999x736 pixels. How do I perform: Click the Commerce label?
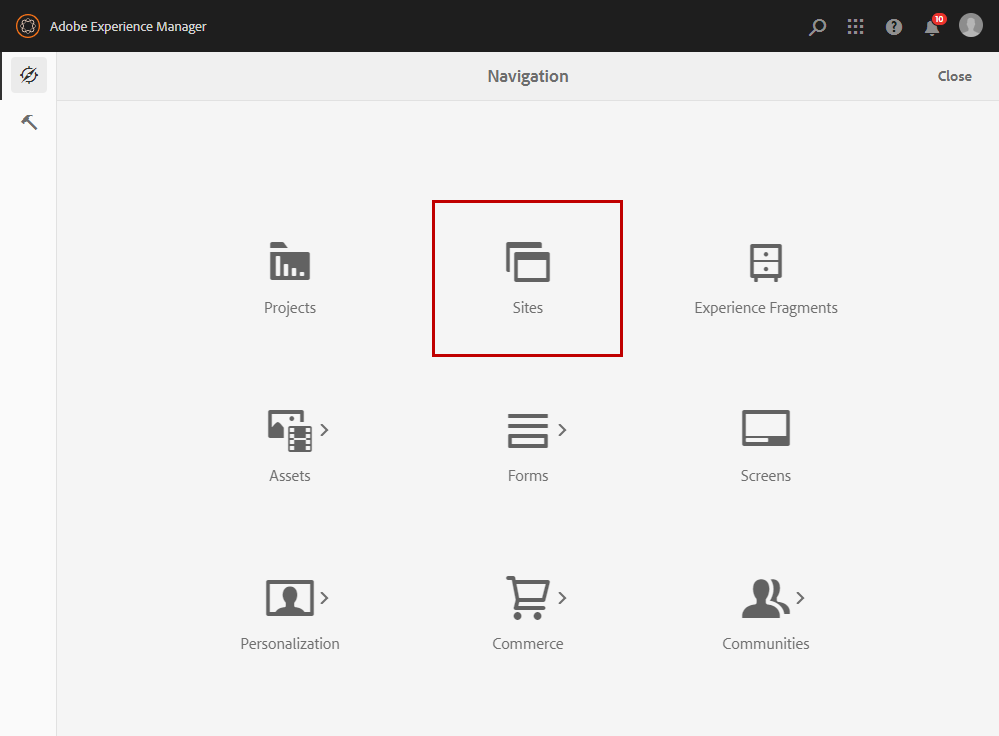[528, 644]
